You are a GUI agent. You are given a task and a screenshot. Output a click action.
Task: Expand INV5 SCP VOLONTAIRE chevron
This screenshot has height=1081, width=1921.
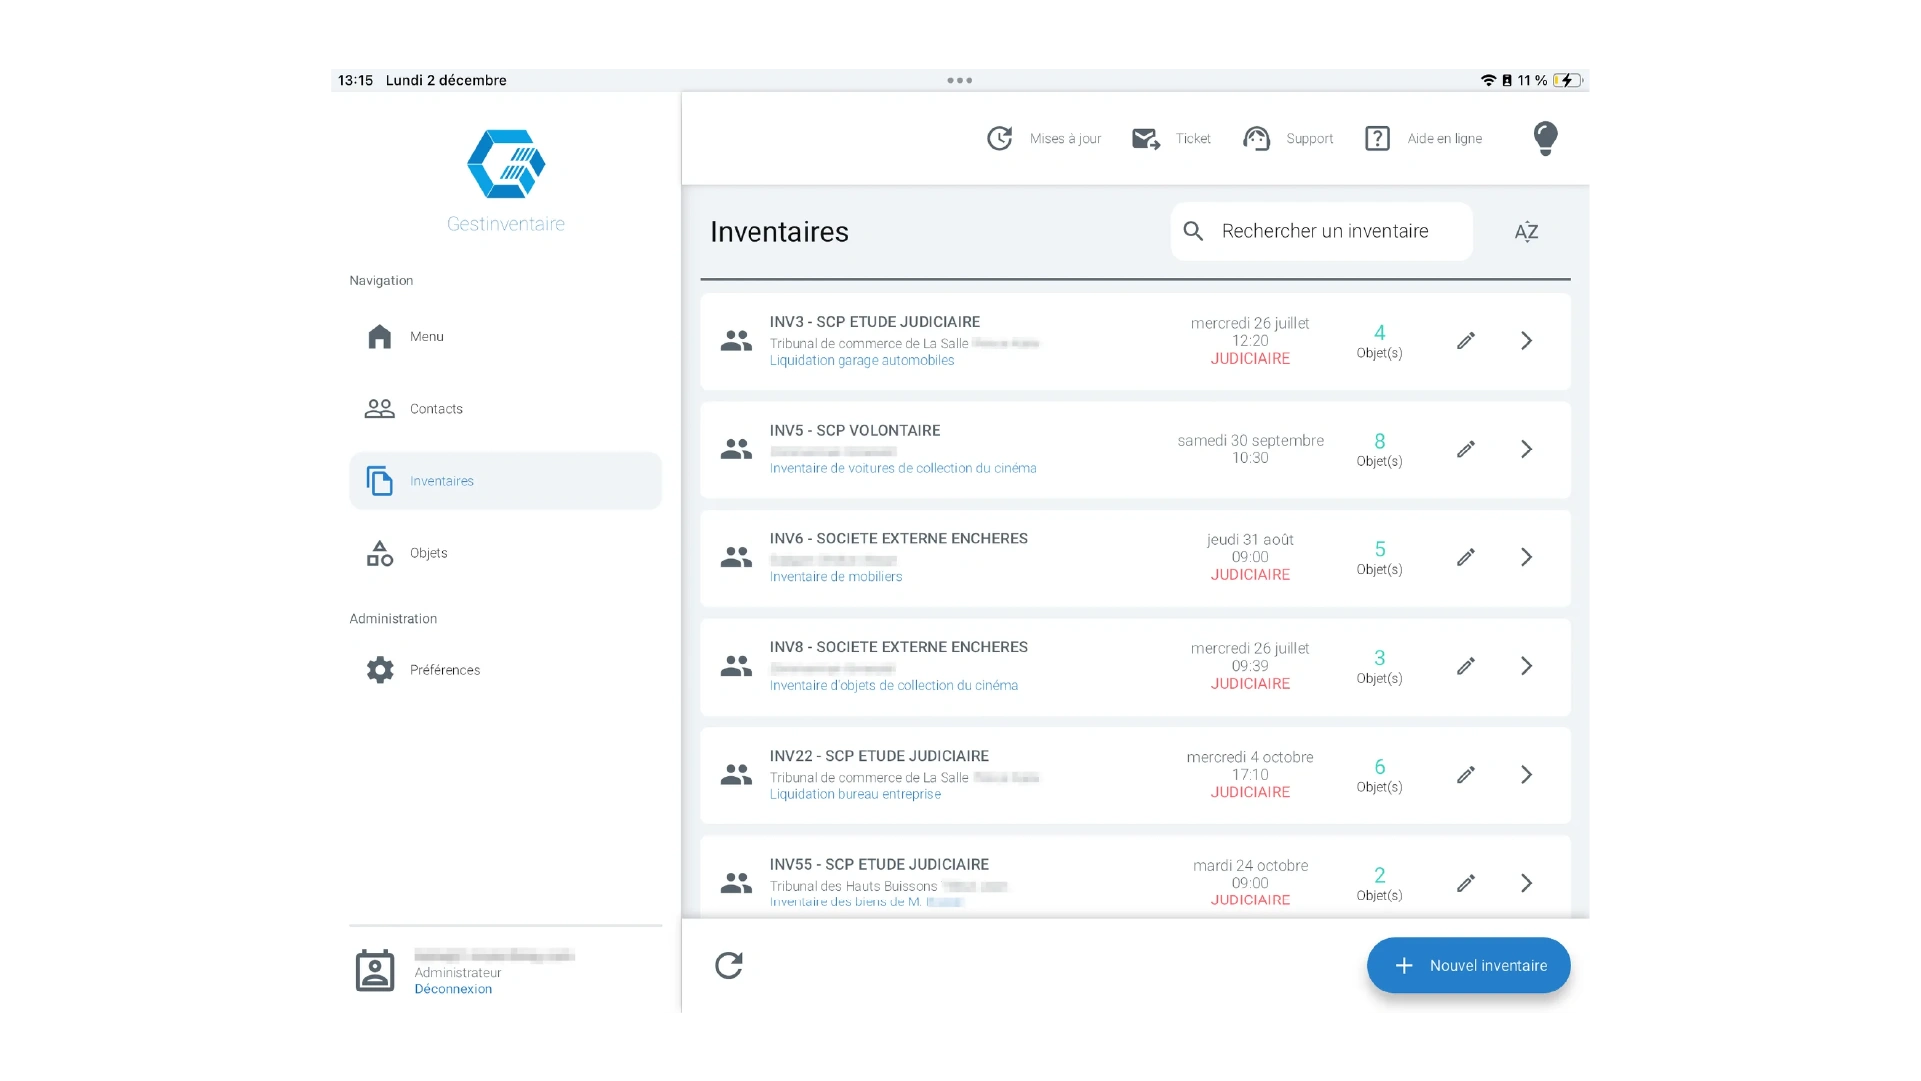click(x=1526, y=449)
